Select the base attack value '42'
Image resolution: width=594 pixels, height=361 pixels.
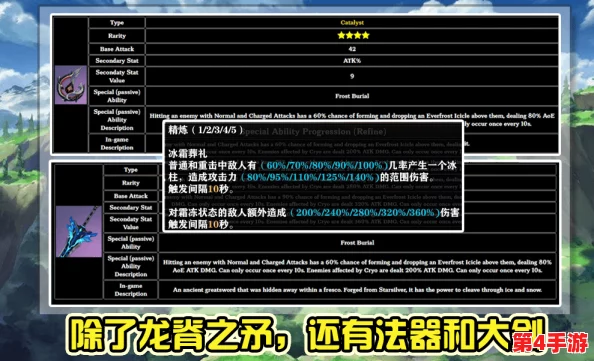point(352,49)
